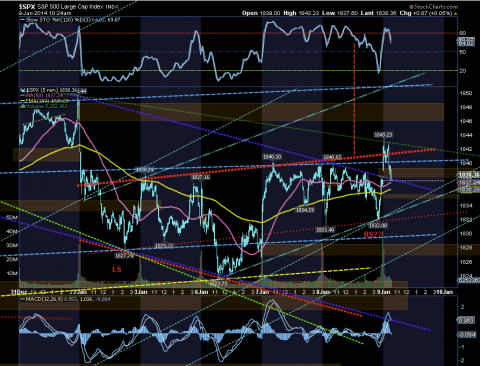Click the 1830 price axis label
The image size is (480, 366).
tap(466, 234)
